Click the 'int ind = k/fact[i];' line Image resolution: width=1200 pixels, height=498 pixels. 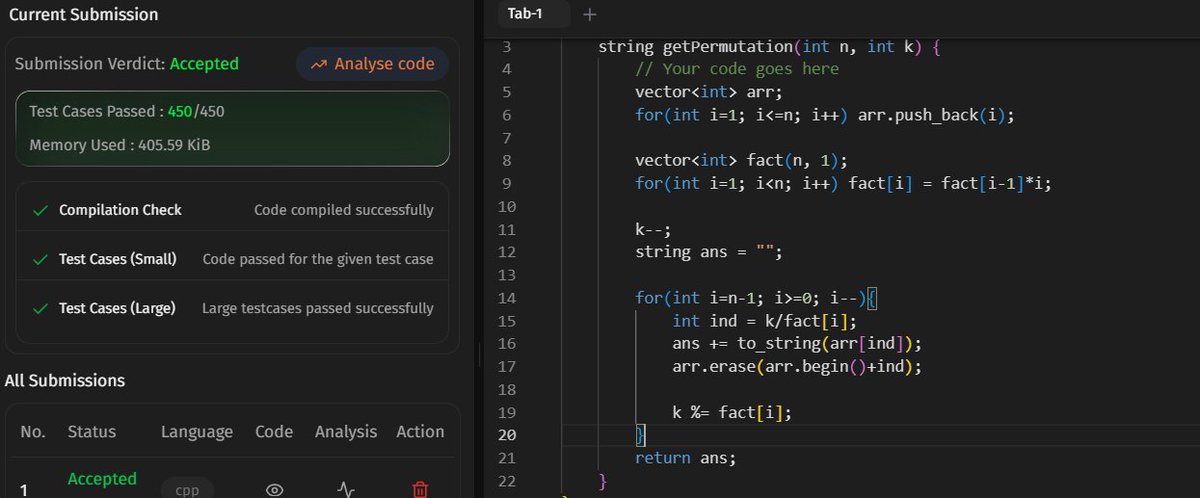coord(765,321)
